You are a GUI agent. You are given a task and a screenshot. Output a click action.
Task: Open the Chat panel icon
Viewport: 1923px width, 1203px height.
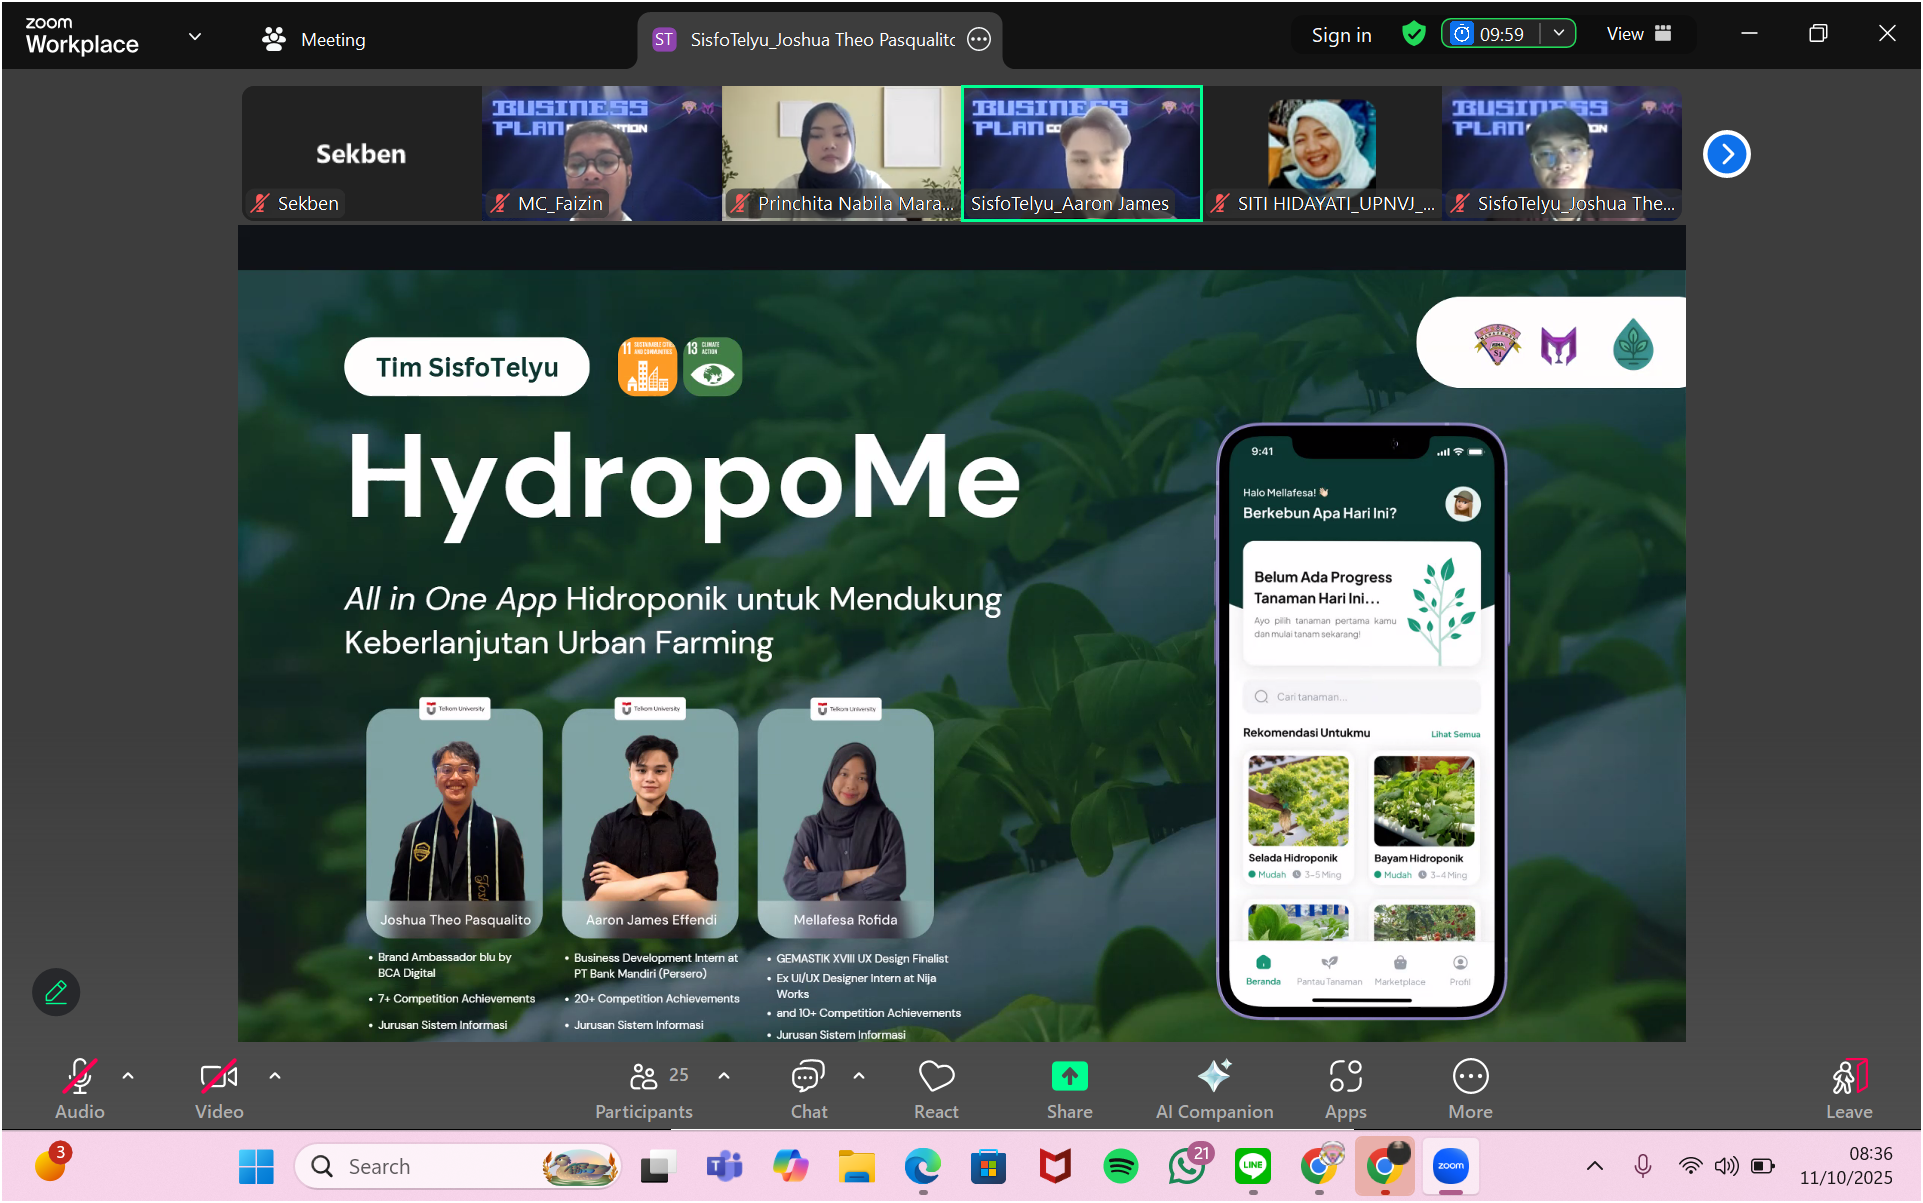[807, 1078]
